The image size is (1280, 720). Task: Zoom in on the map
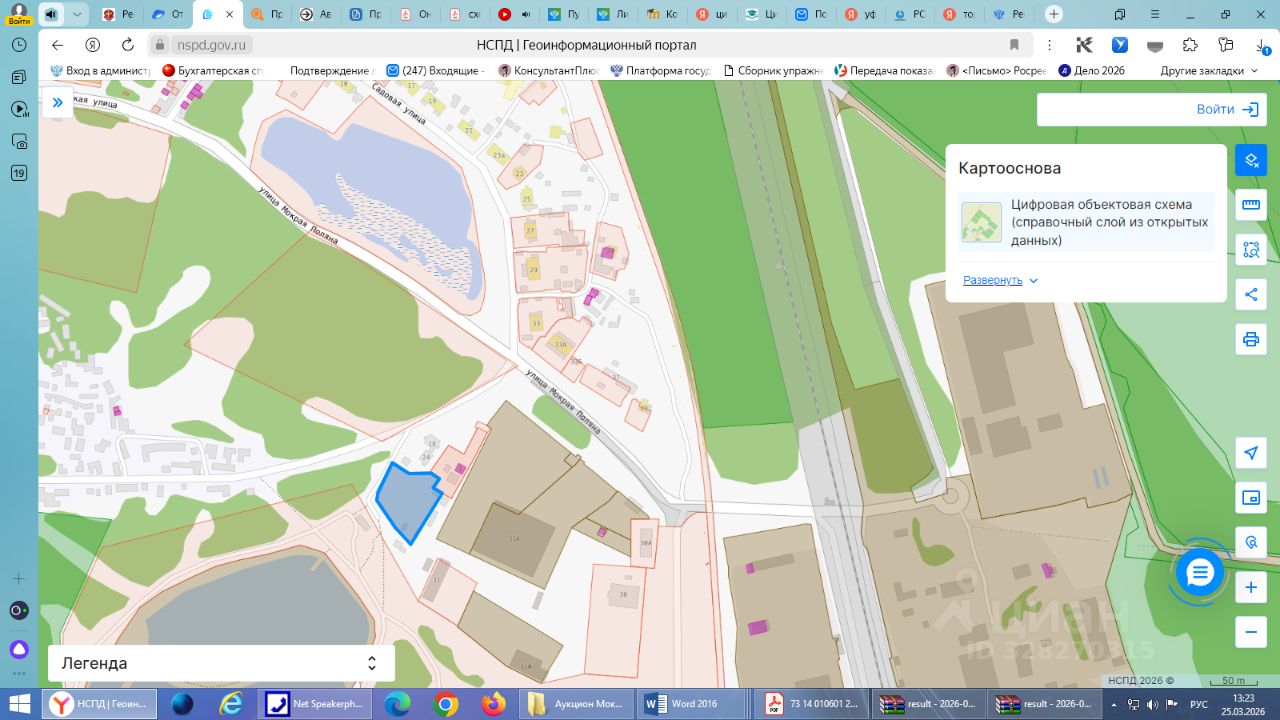point(1251,588)
